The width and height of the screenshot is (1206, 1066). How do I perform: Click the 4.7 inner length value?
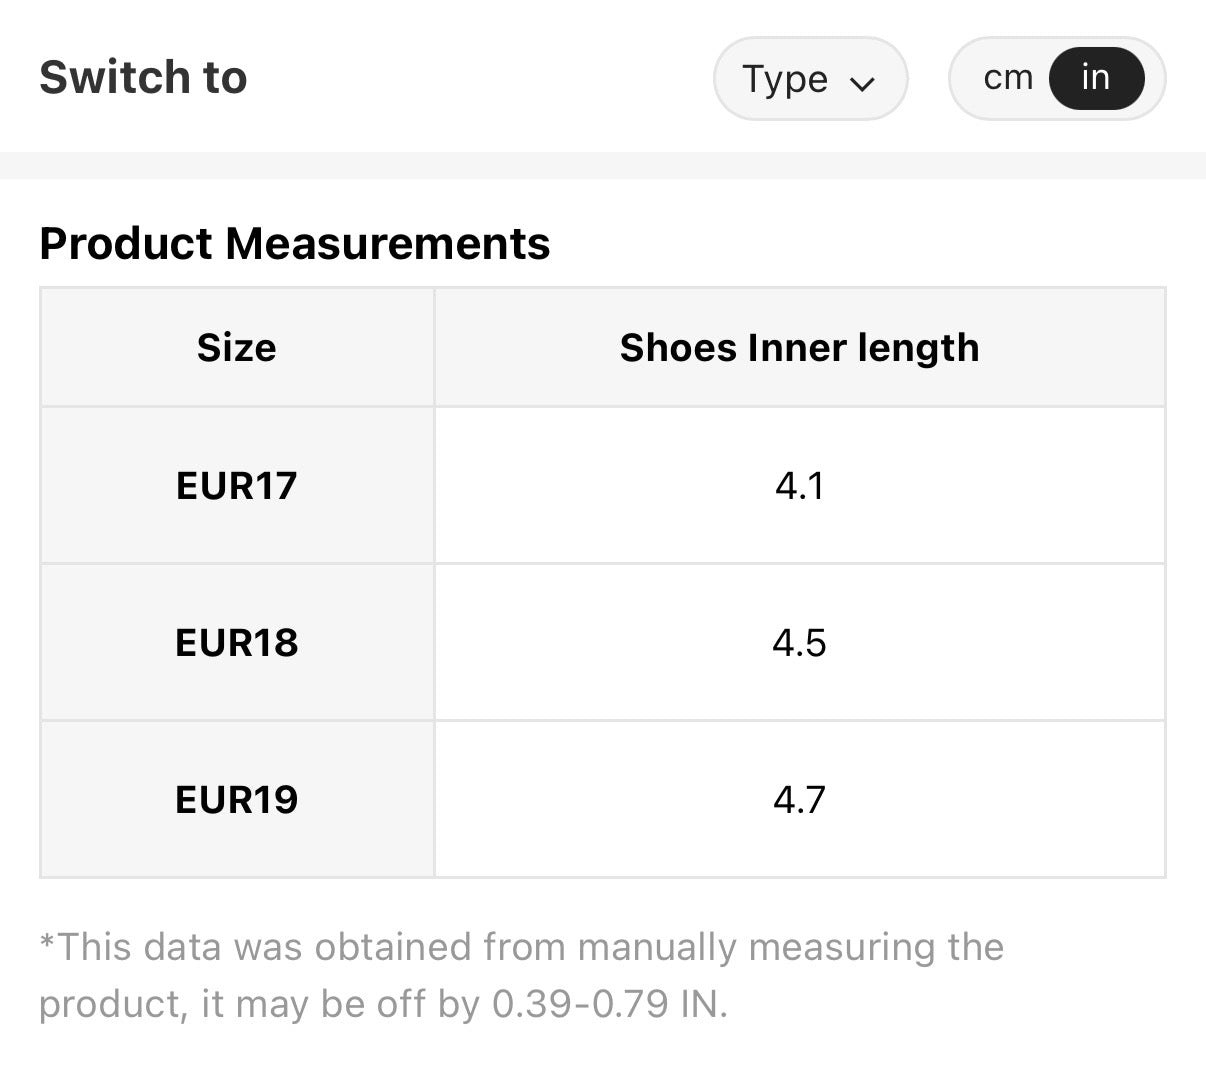(x=799, y=800)
